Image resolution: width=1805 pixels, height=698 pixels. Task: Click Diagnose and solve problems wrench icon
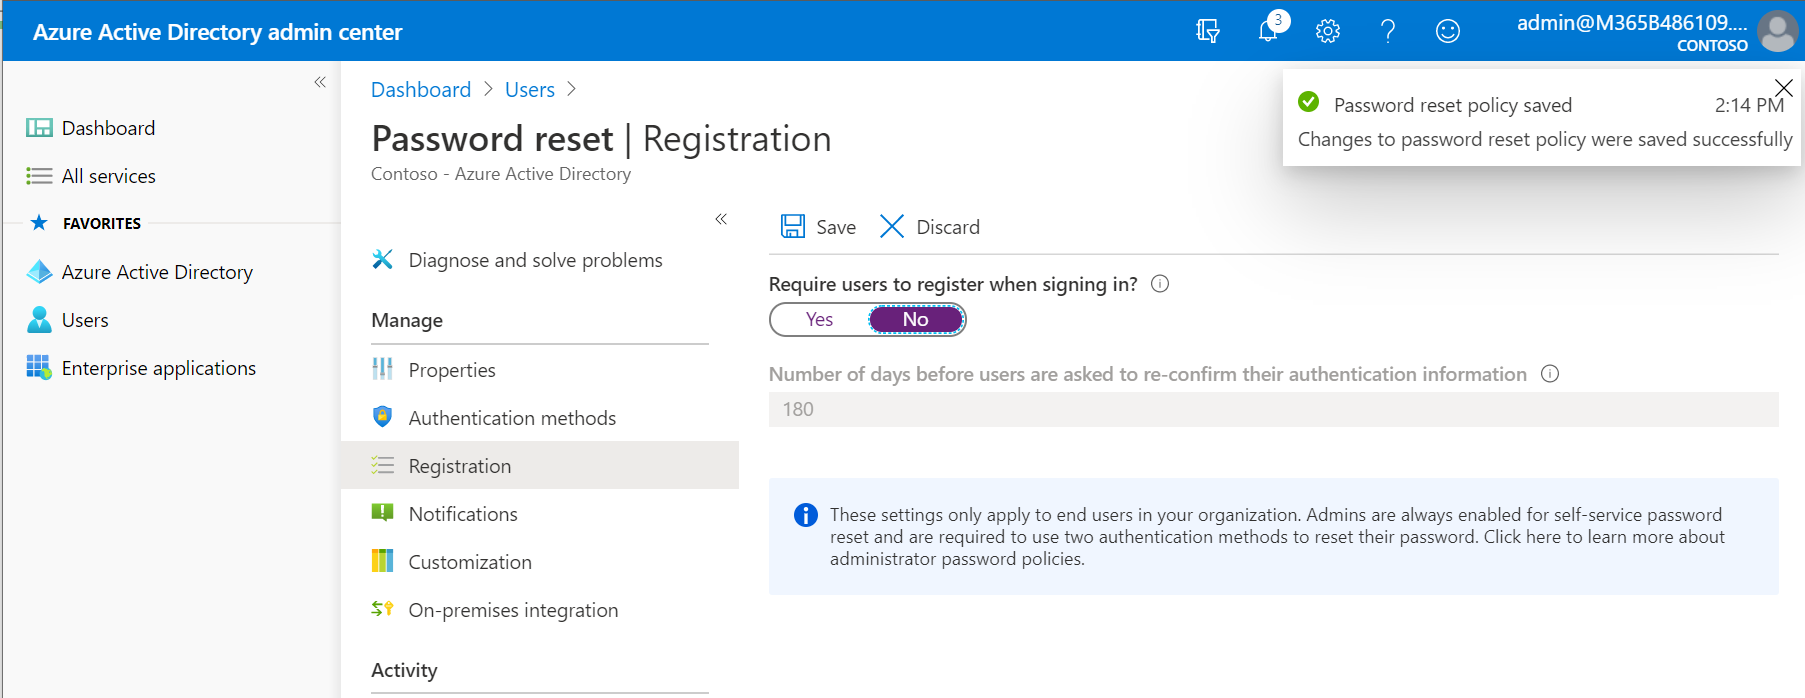pos(382,260)
